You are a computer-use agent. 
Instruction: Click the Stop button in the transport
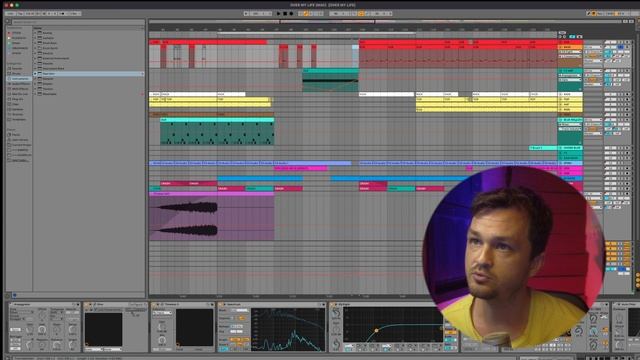pyautogui.click(x=285, y=13)
